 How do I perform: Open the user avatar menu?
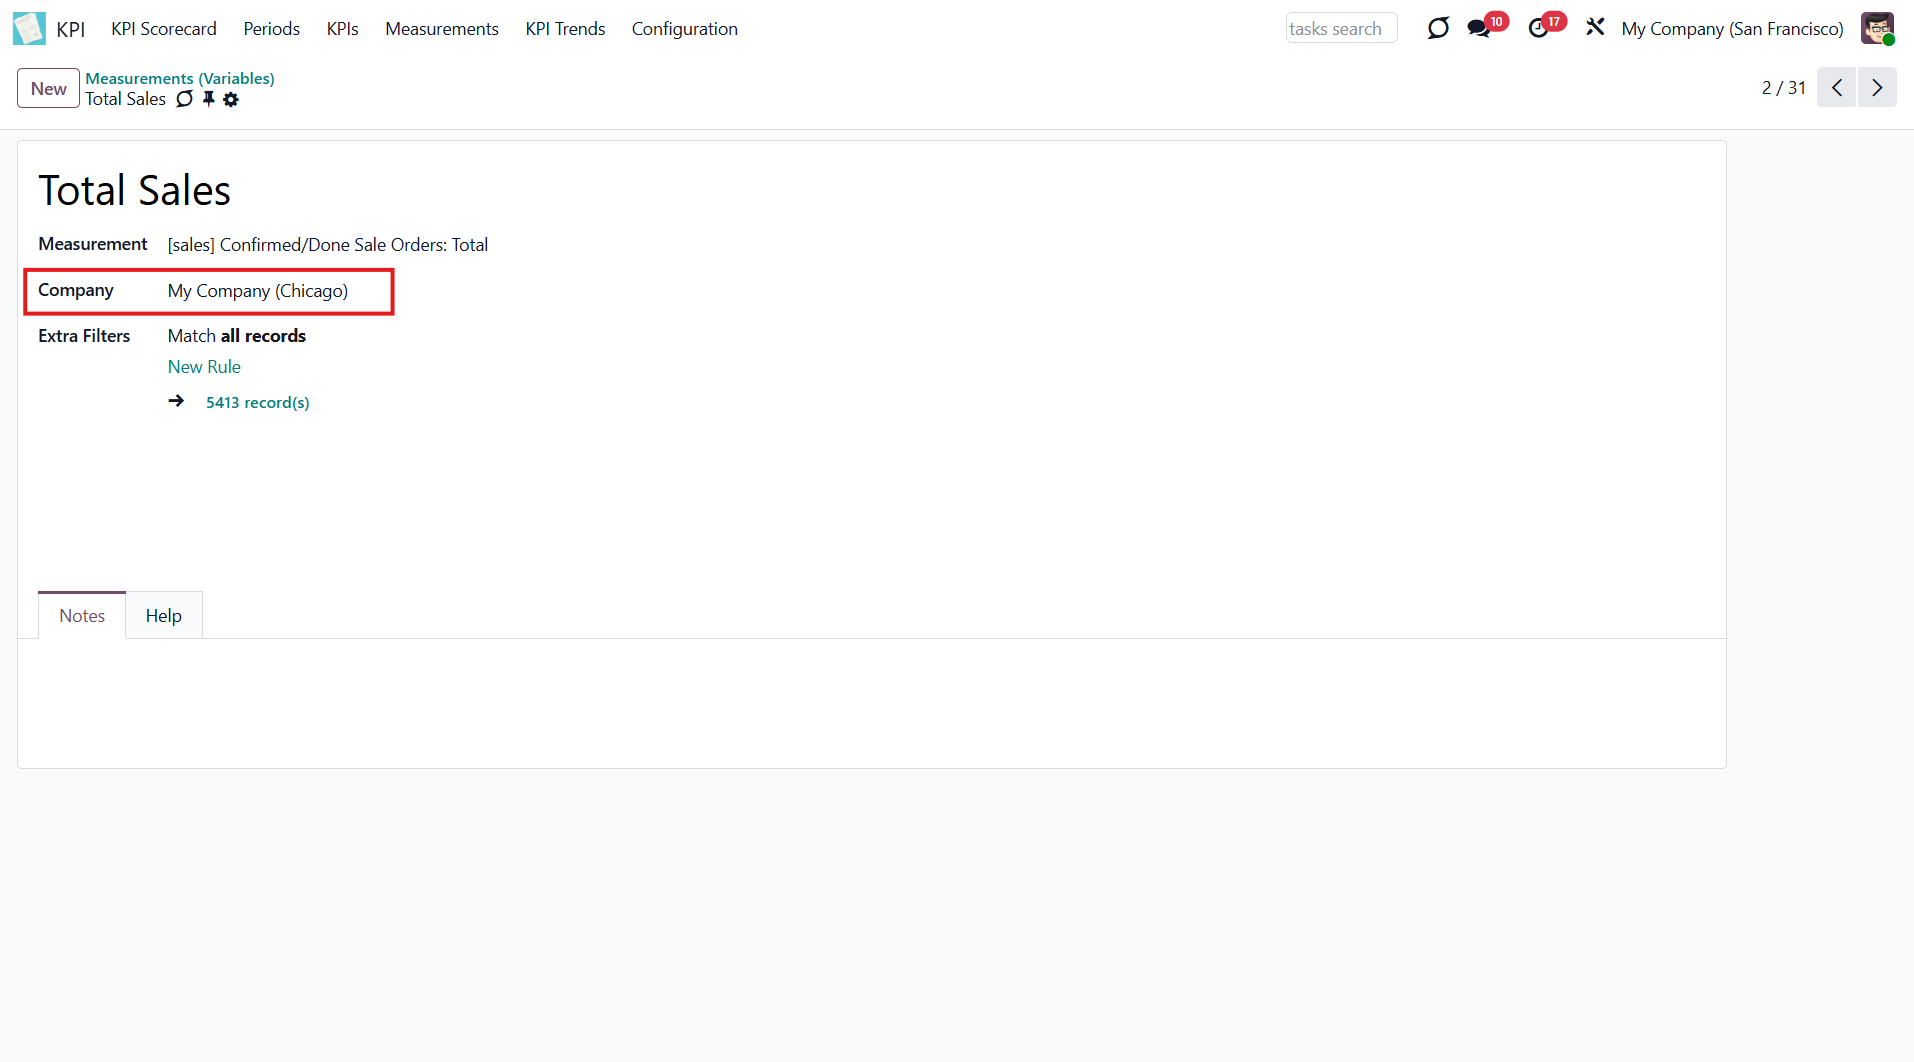1877,28
